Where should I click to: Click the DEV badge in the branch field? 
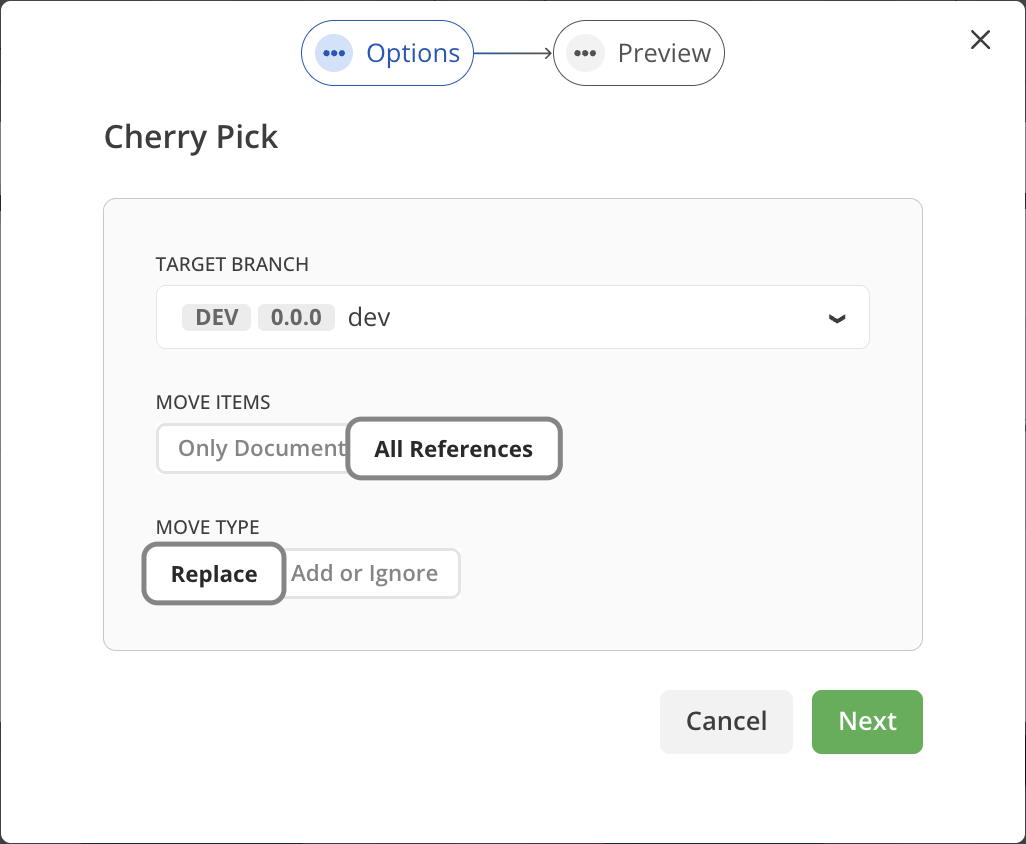pos(216,317)
